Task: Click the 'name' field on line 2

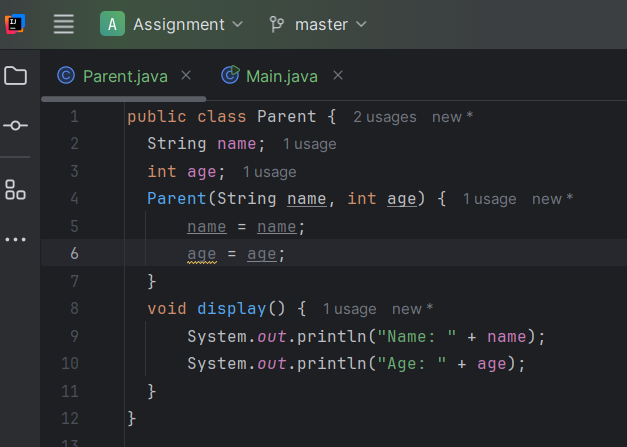Action: (x=236, y=144)
